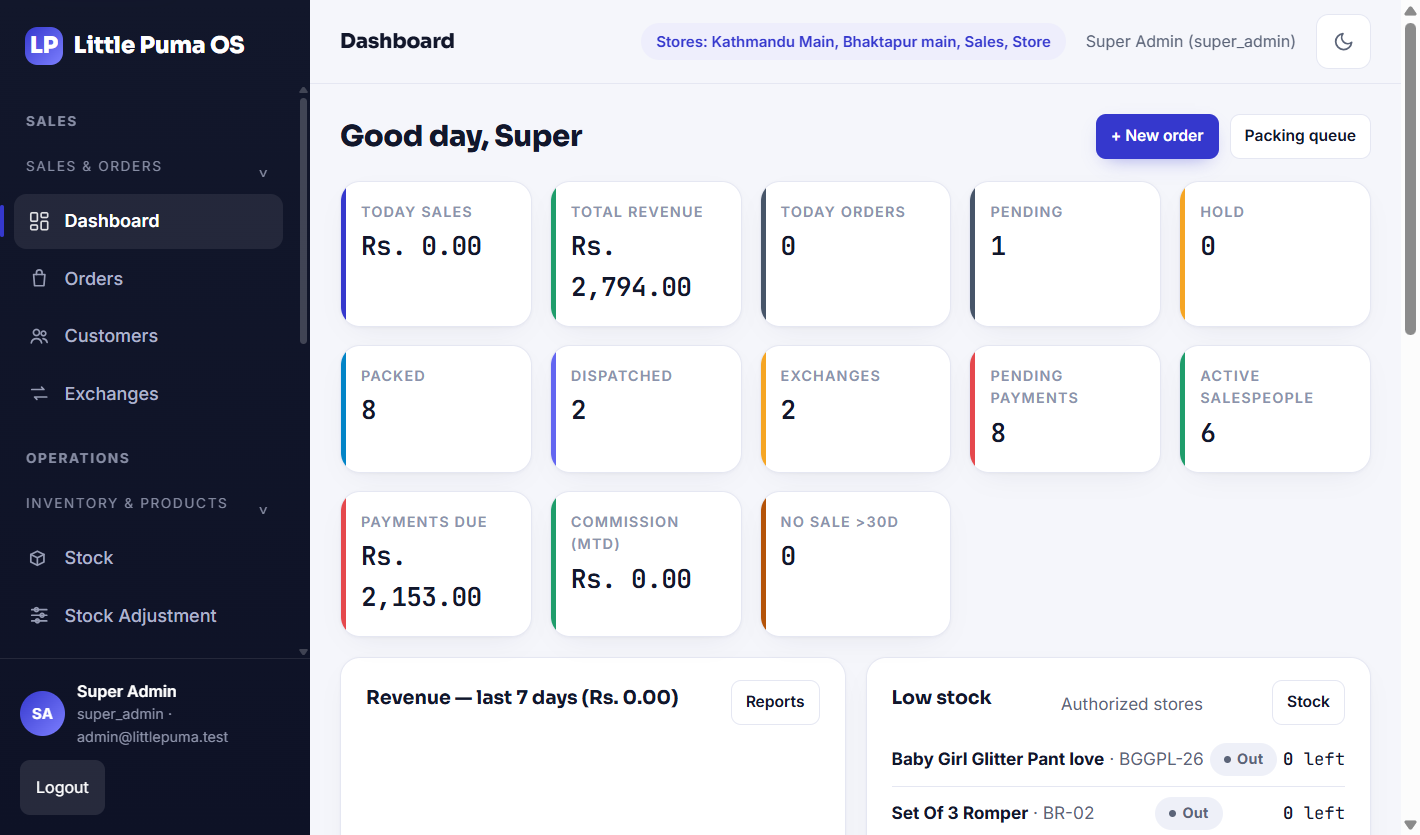
Task: Select the Pending orders card
Action: (1065, 254)
